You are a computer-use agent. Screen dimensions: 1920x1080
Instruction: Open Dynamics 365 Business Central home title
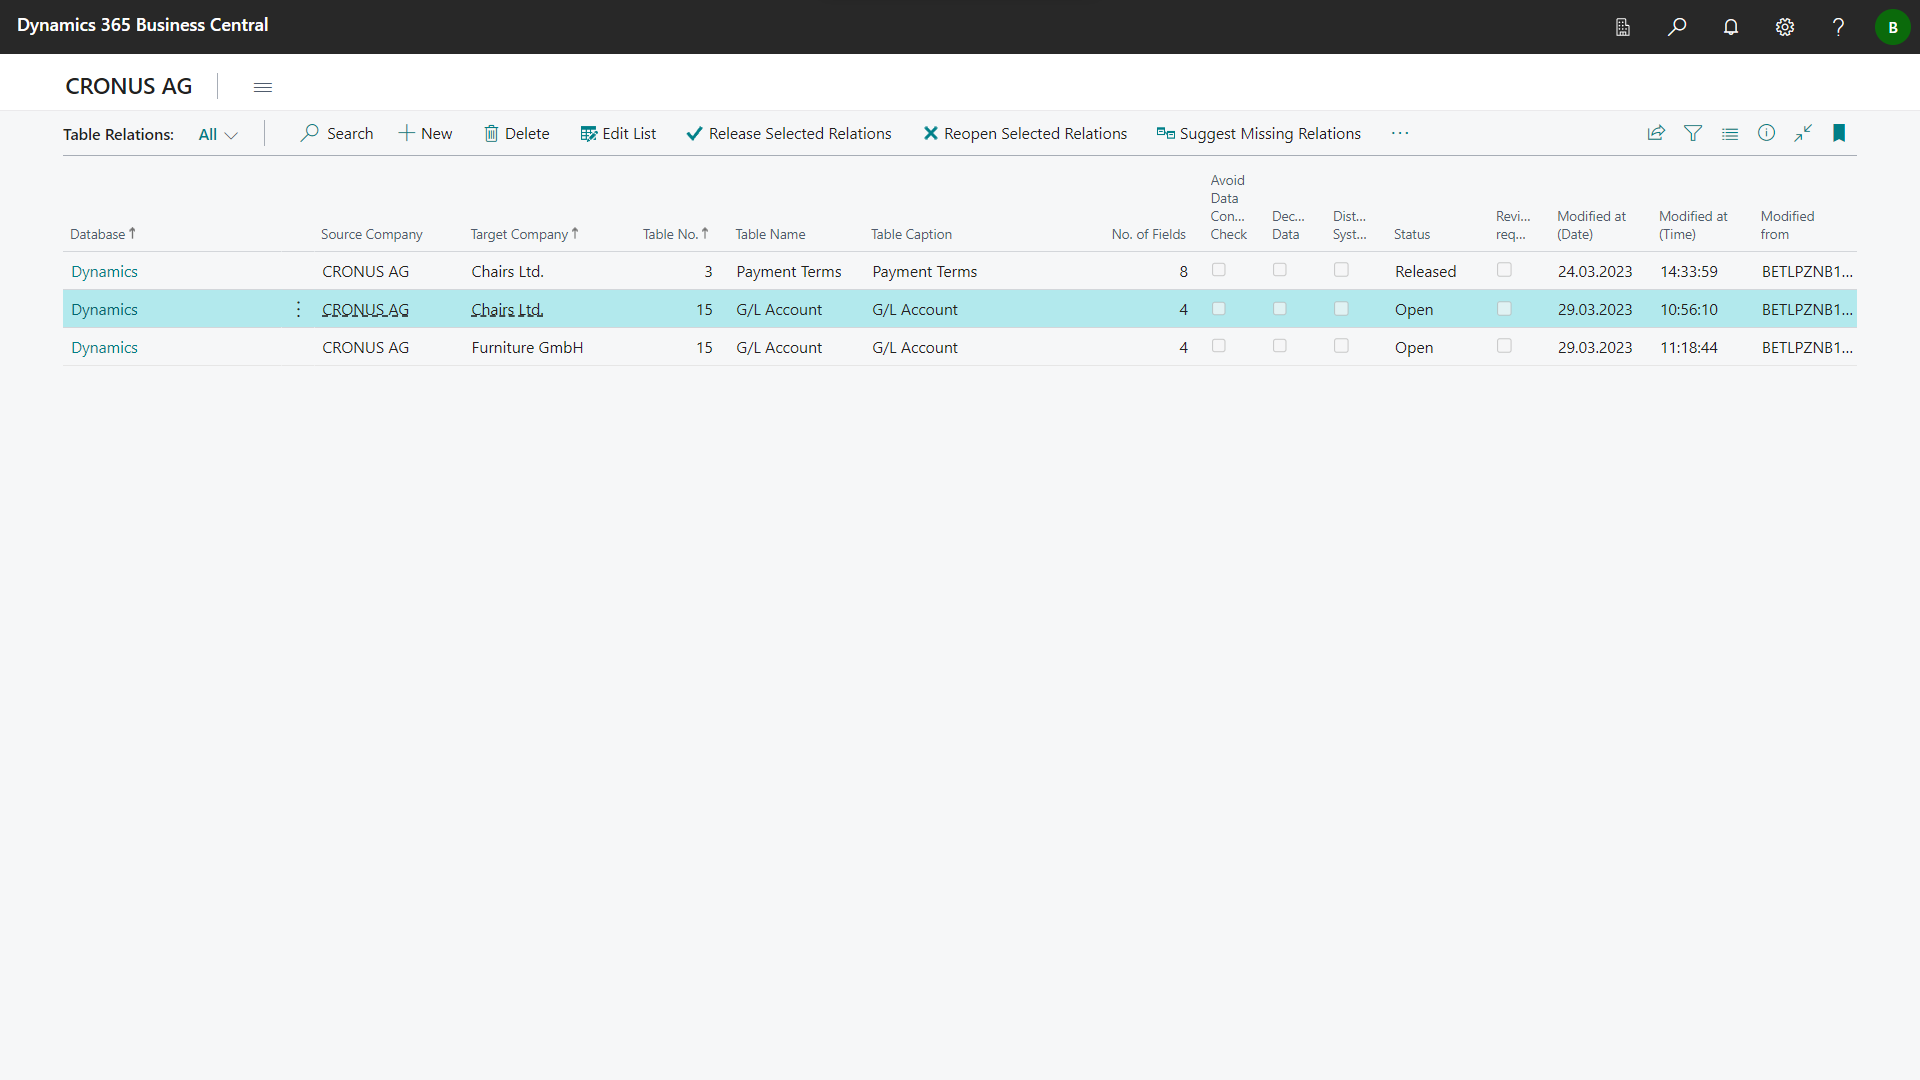pos(142,25)
